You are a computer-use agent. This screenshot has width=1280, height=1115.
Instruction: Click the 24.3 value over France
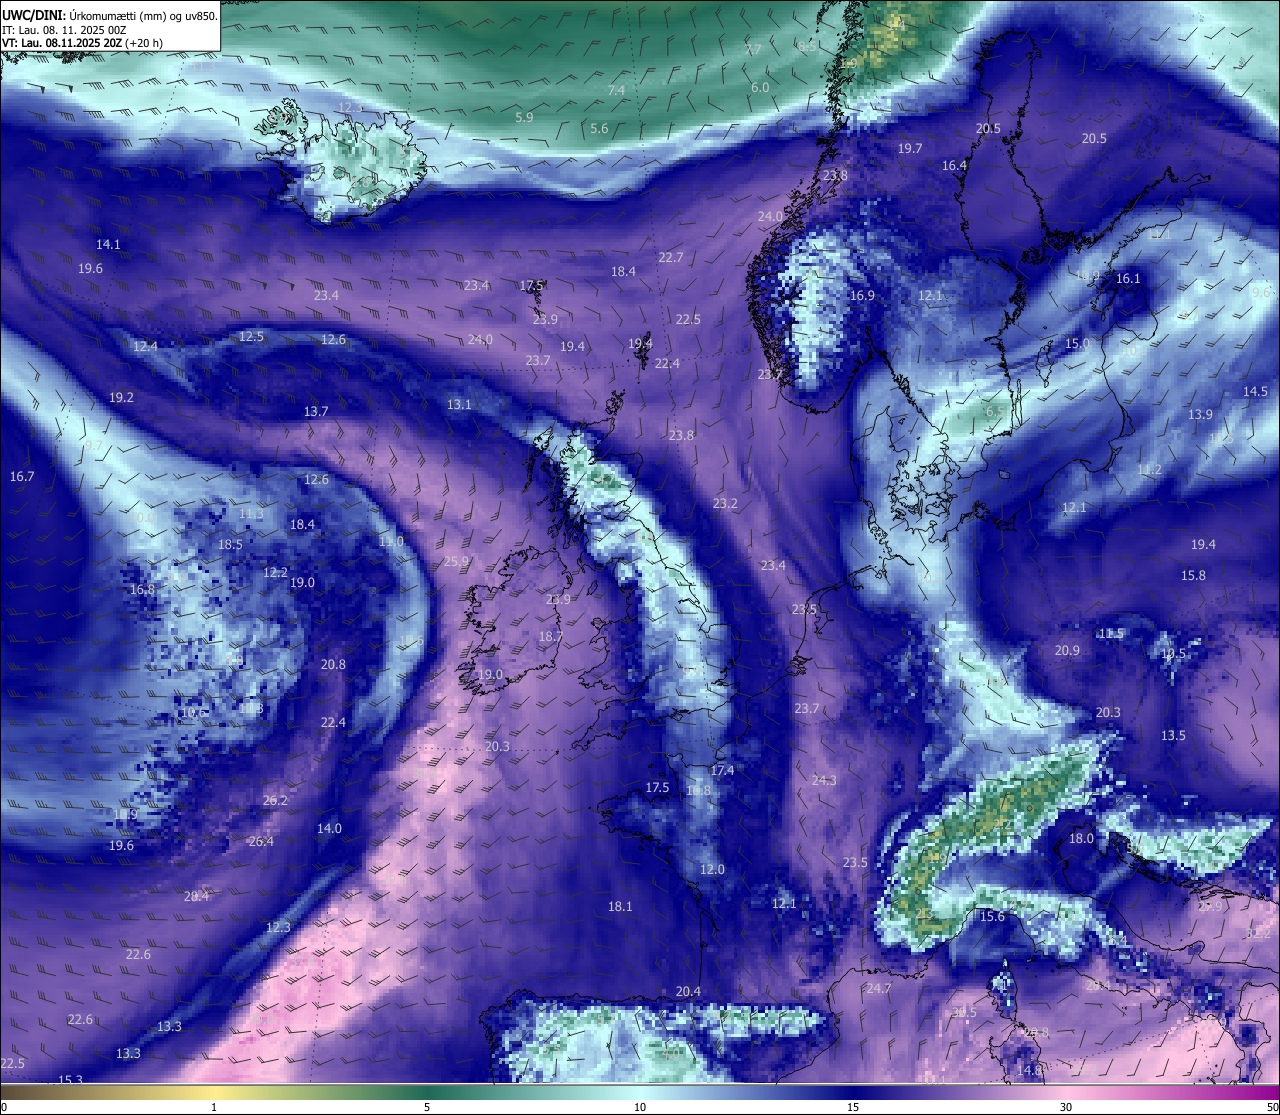(824, 780)
